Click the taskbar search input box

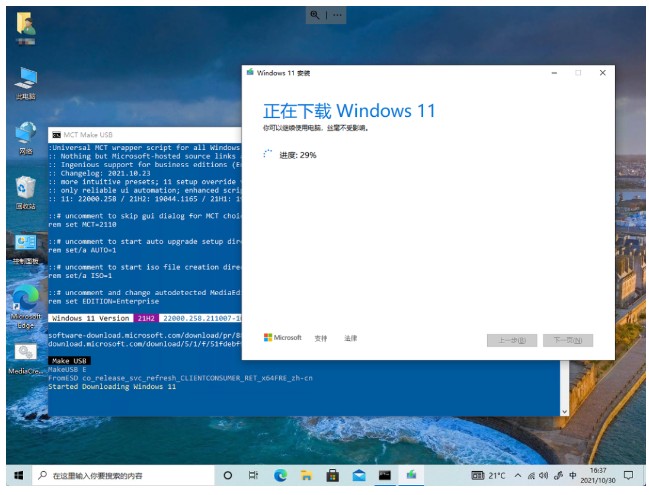click(x=120, y=475)
